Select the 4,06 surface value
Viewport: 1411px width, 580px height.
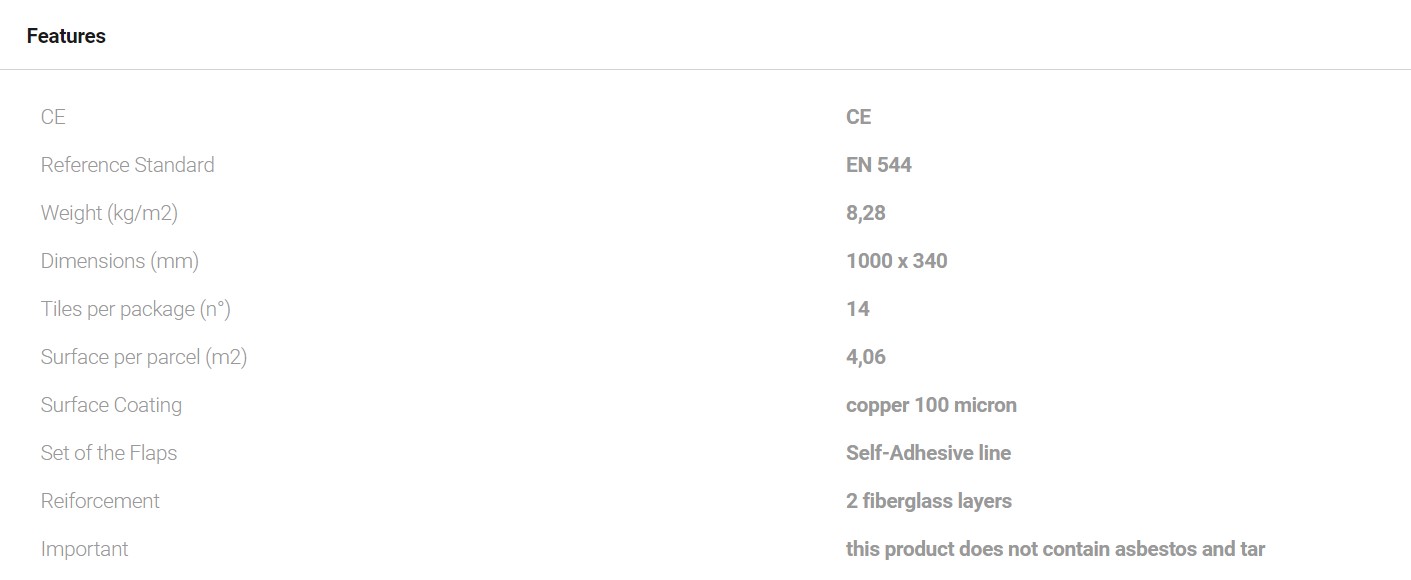tap(865, 357)
